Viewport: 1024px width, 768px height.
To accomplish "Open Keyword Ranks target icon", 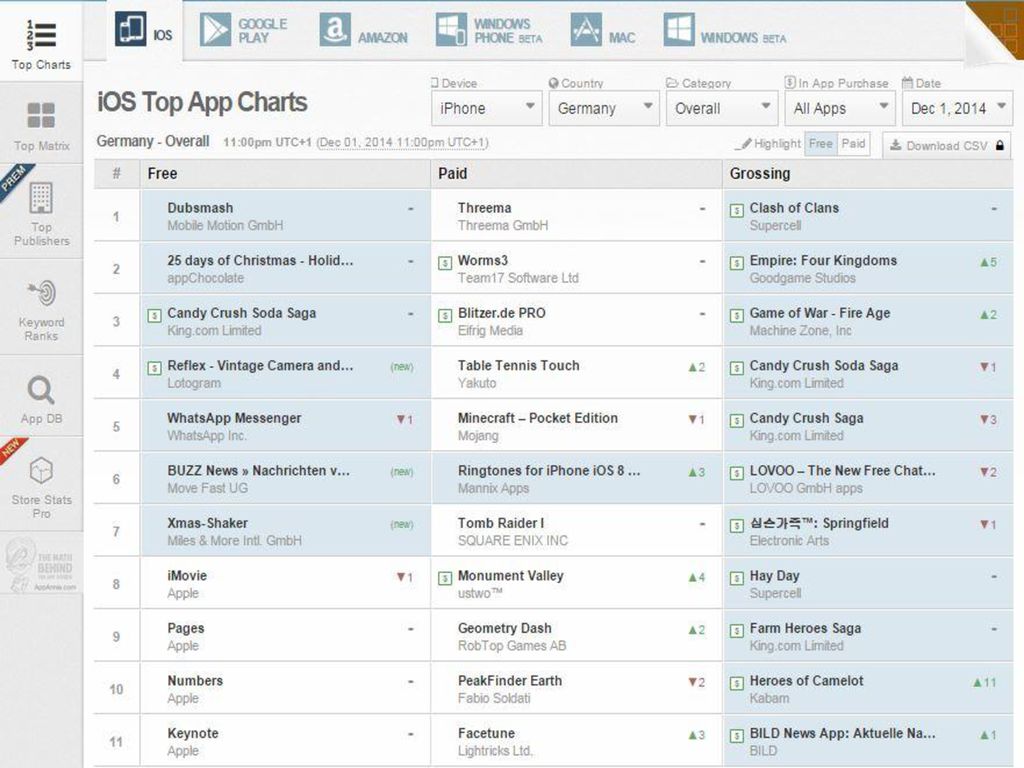I will pyautogui.click(x=42, y=293).
